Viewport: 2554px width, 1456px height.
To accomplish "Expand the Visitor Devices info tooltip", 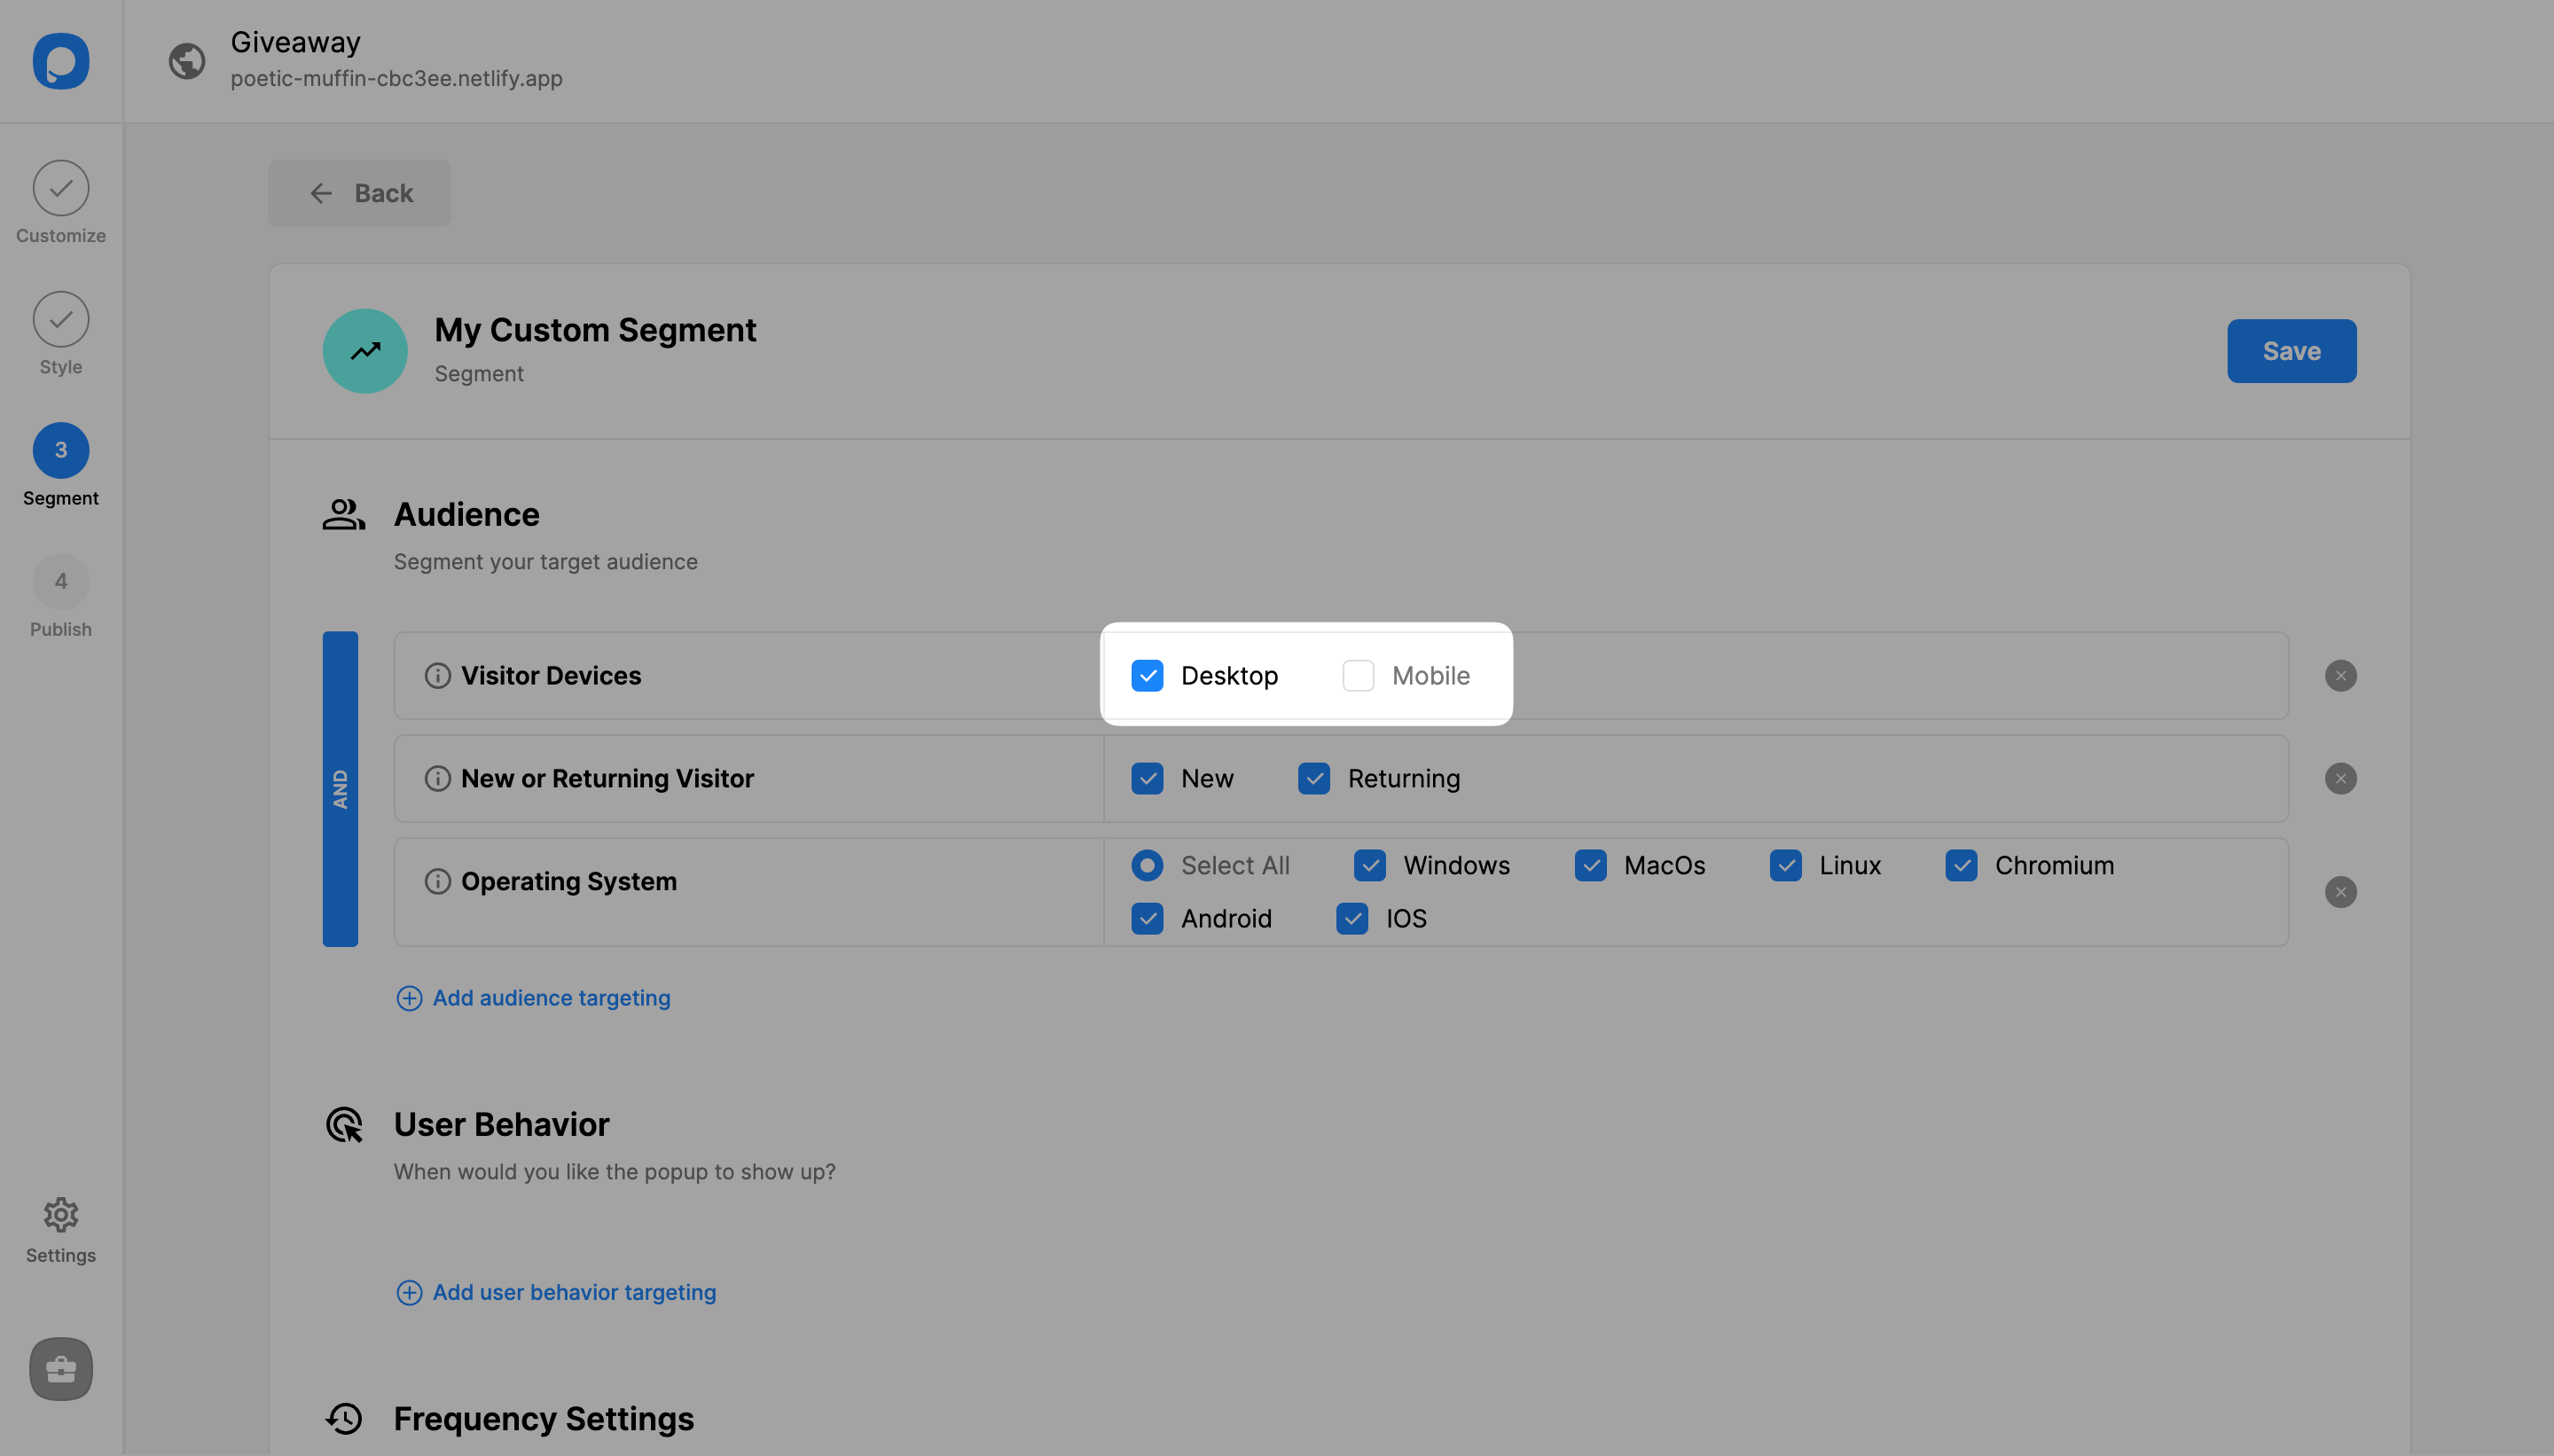I will point(437,674).
